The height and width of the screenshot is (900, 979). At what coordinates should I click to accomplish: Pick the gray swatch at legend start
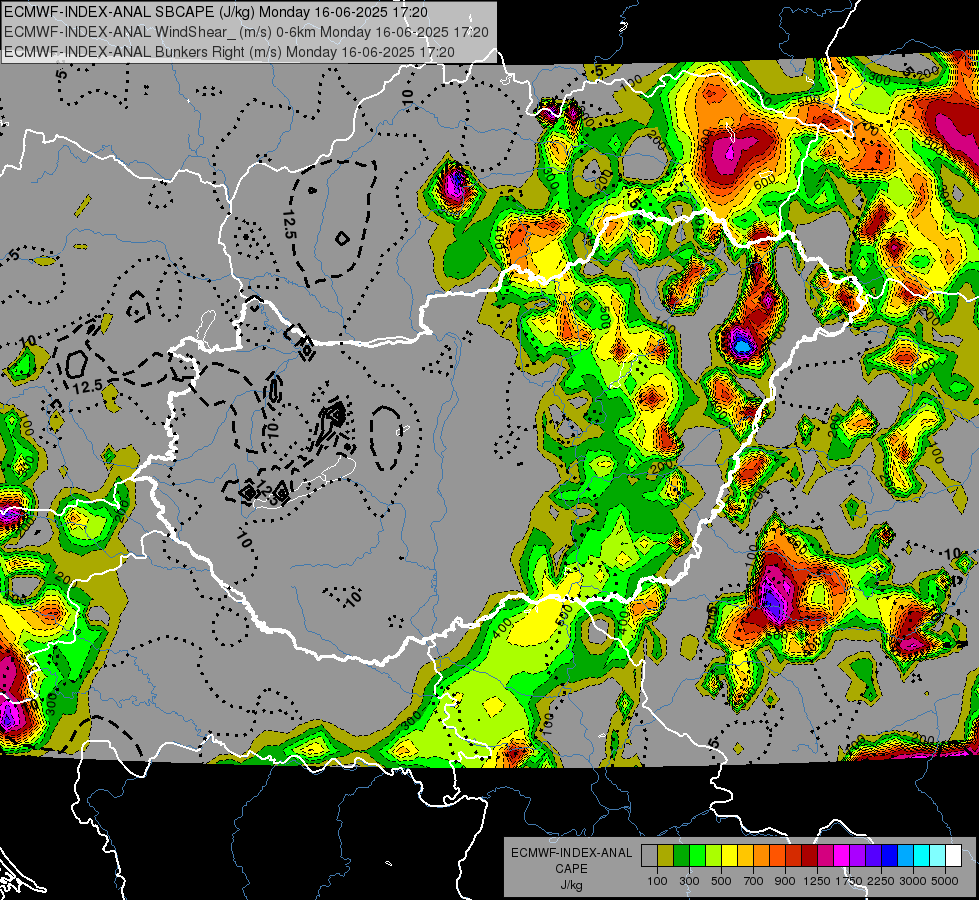tap(649, 856)
